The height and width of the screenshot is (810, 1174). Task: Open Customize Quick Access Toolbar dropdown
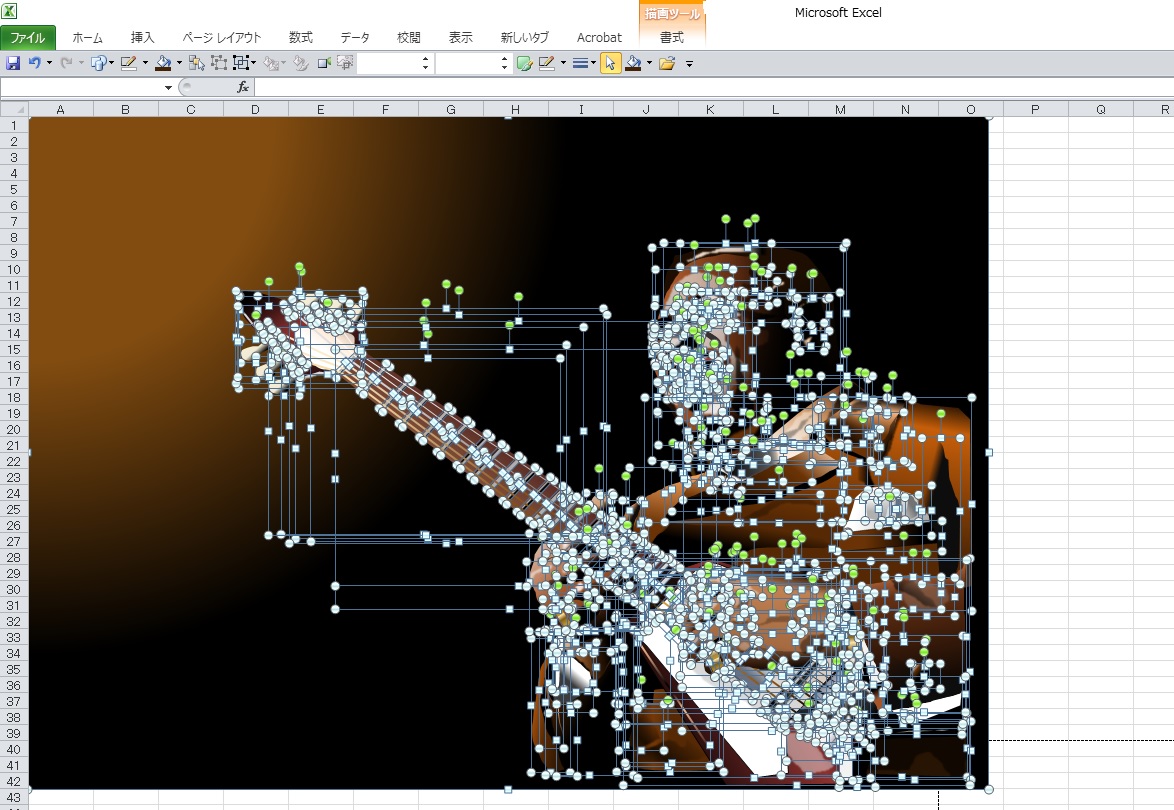tap(689, 64)
